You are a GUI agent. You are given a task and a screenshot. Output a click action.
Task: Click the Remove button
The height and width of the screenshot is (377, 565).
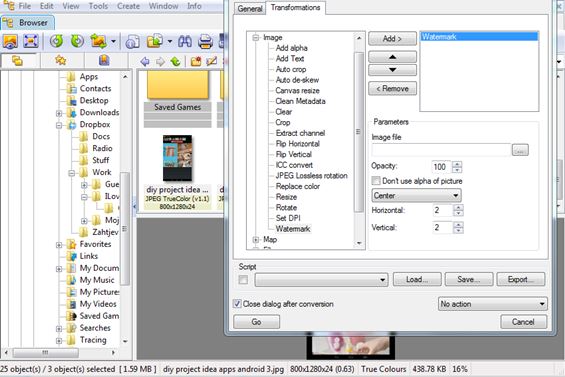392,89
